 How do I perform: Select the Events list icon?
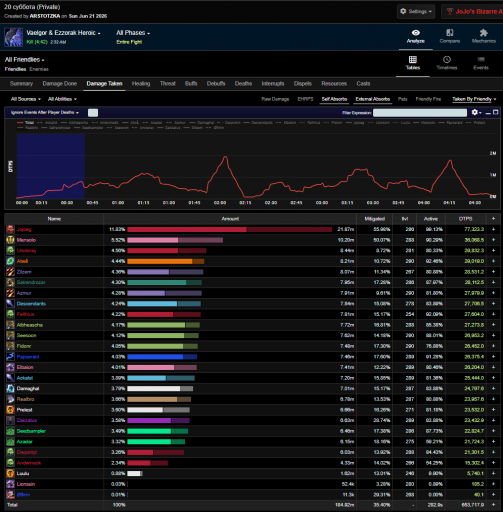pyautogui.click(x=481, y=59)
